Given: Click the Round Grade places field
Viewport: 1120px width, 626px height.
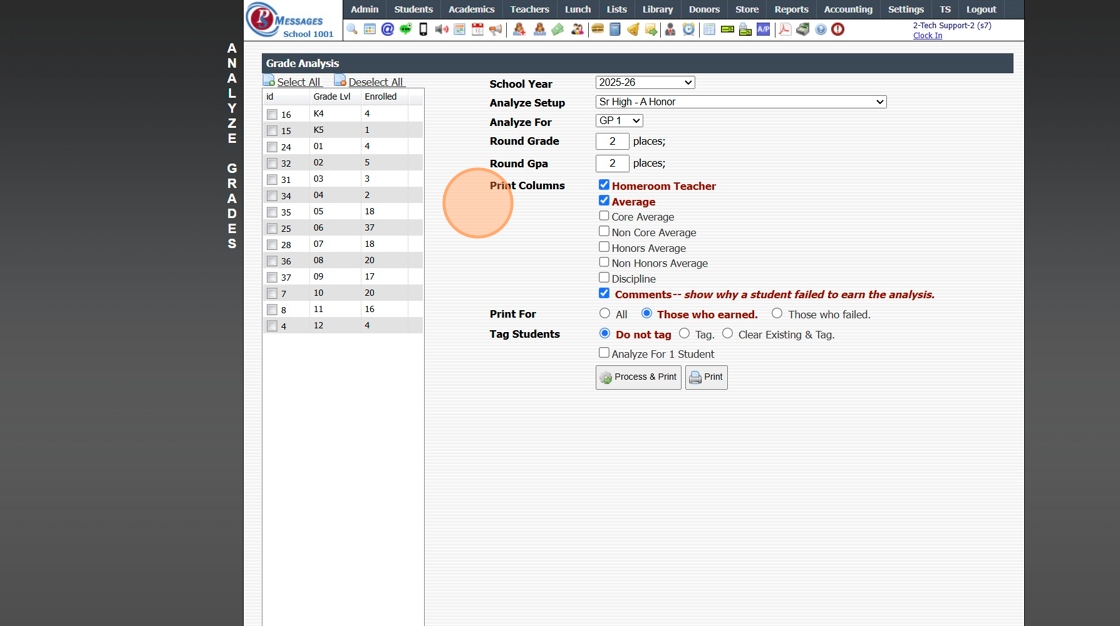Looking at the screenshot, I should (612, 141).
